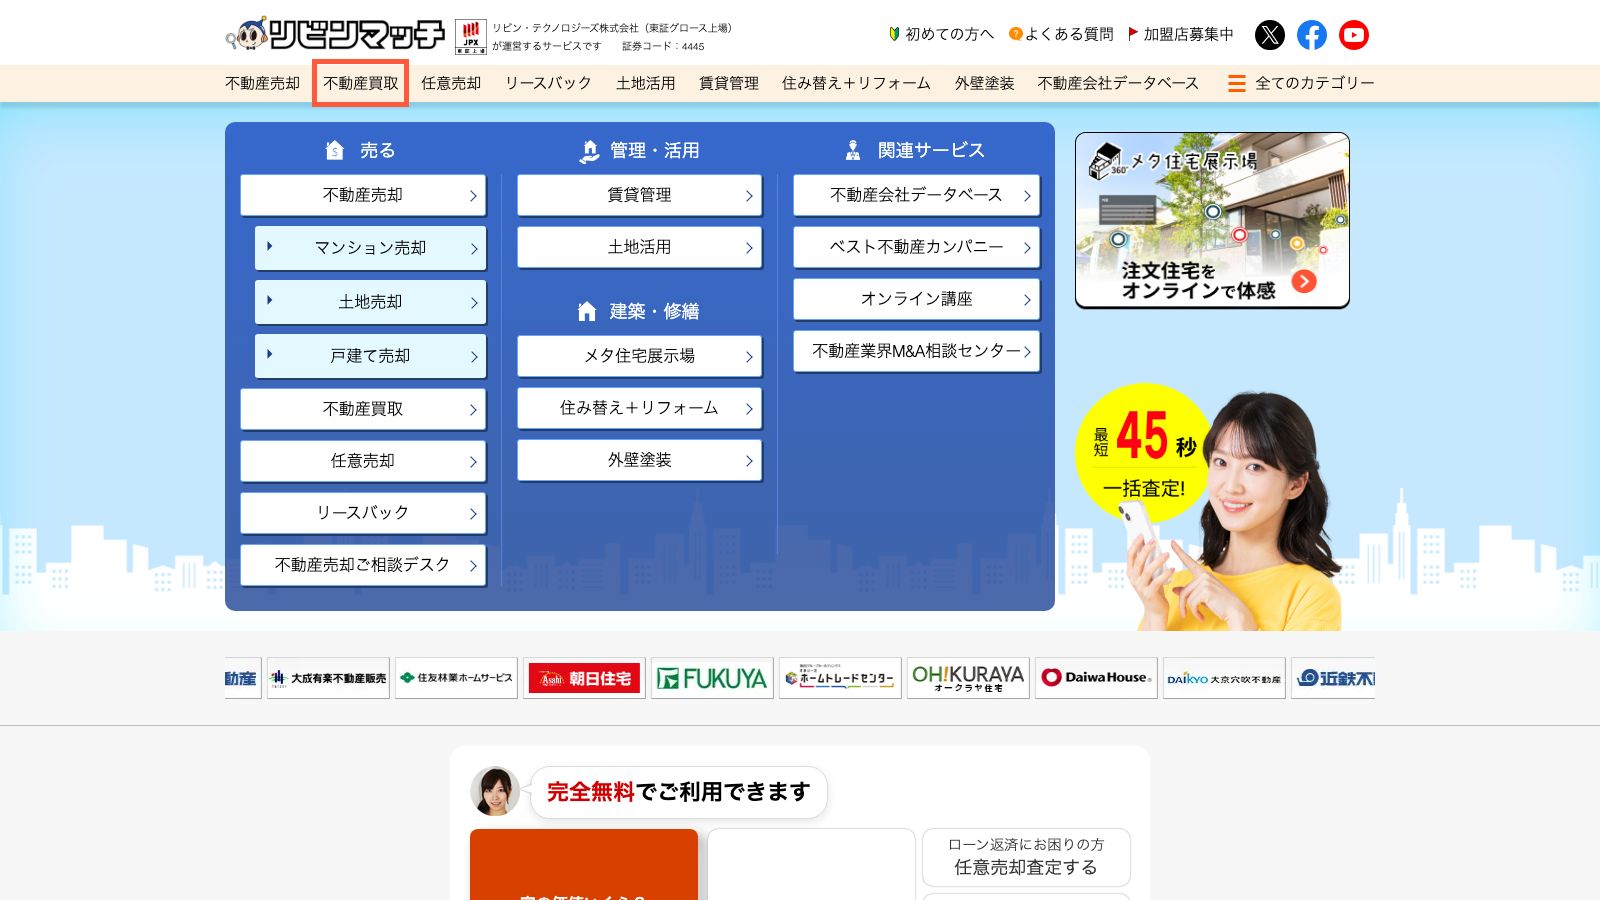Click 土地活用 button in 管理・活用 panel
1600x900 pixels.
(639, 247)
